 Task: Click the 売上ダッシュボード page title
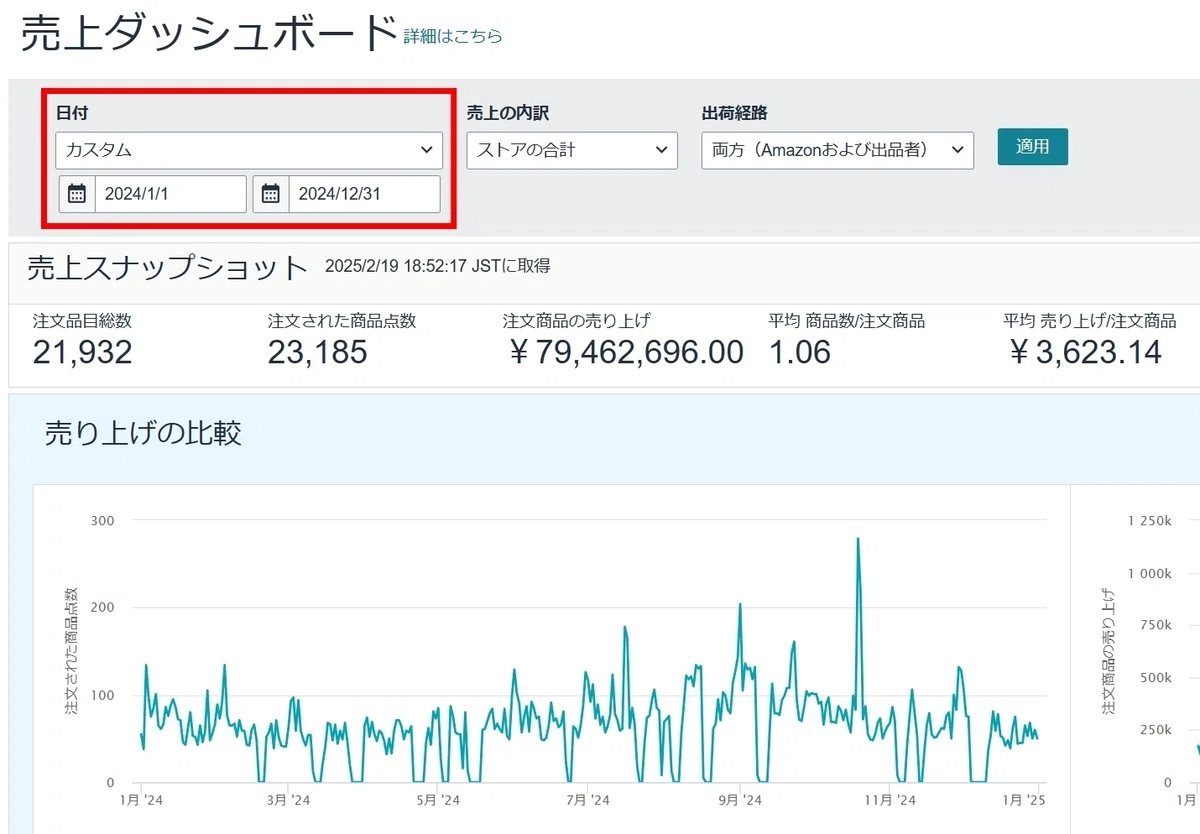(x=209, y=33)
